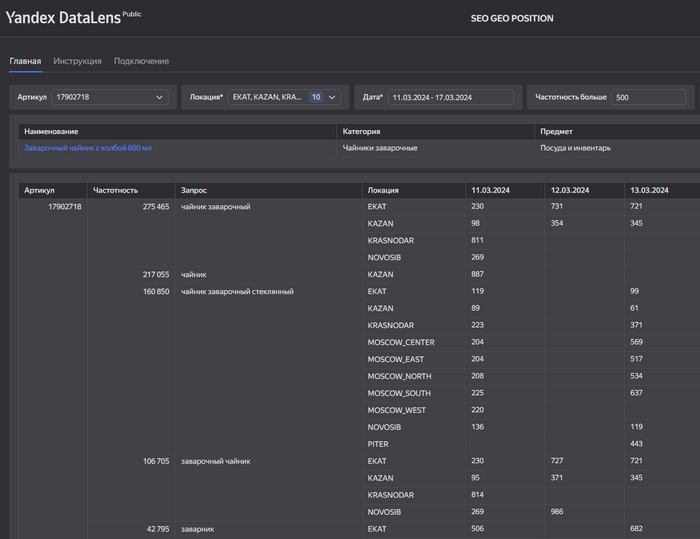Screen dimensions: 700x539
Task: Click the Yandex DataLens logo
Action: (x=62, y=18)
